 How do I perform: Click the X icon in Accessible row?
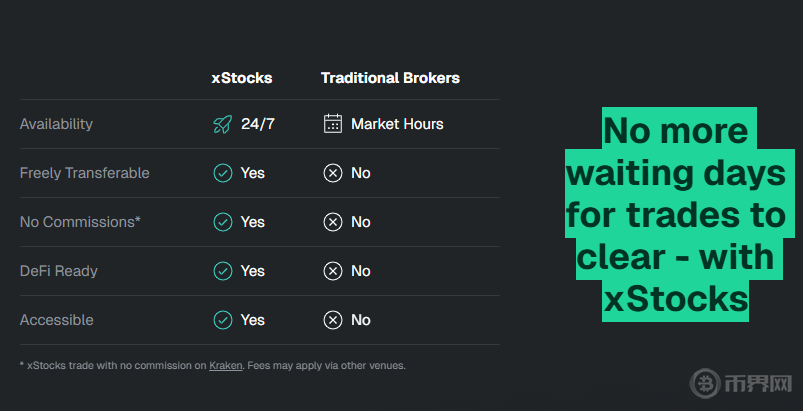[x=333, y=320]
